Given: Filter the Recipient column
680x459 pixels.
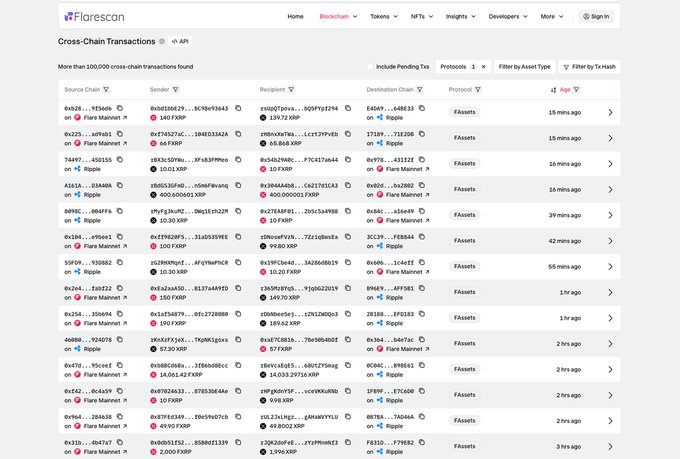Looking at the screenshot, I should (291, 89).
